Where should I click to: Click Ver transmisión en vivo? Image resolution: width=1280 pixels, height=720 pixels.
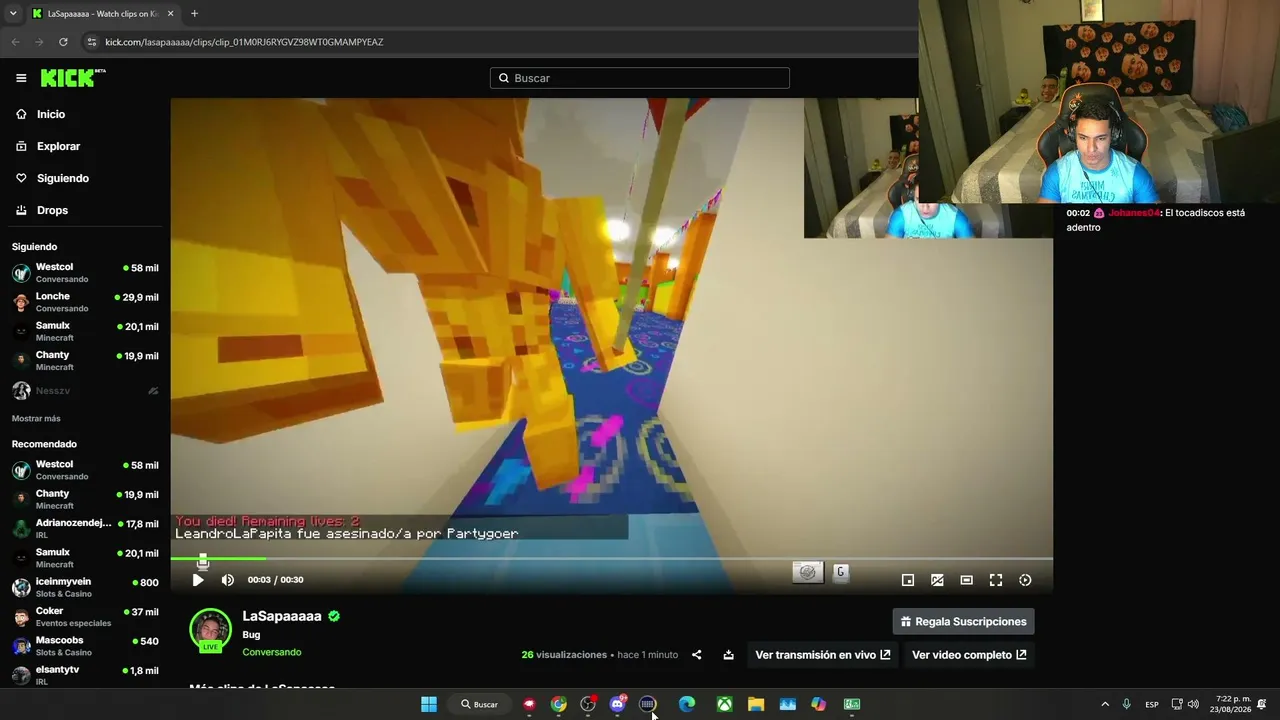[823, 655]
